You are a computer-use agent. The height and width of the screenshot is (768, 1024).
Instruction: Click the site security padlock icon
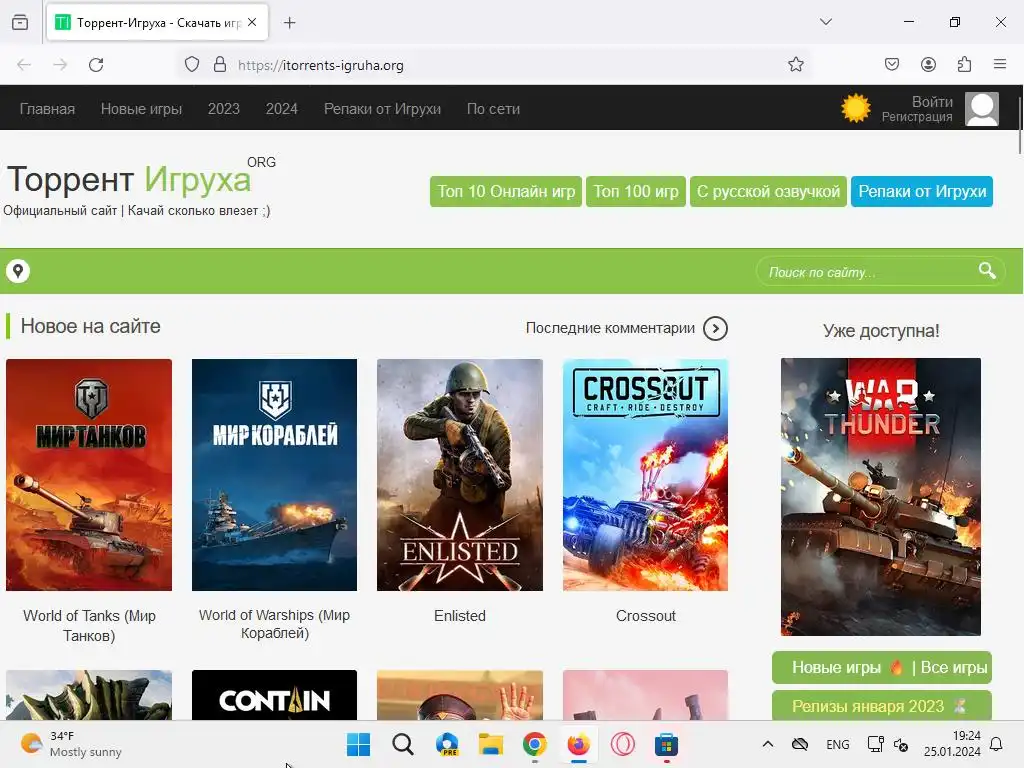220,65
